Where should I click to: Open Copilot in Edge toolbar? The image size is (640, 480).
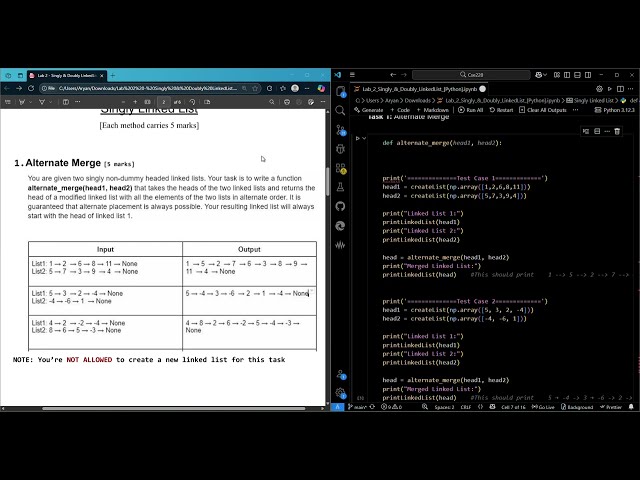tap(321, 88)
